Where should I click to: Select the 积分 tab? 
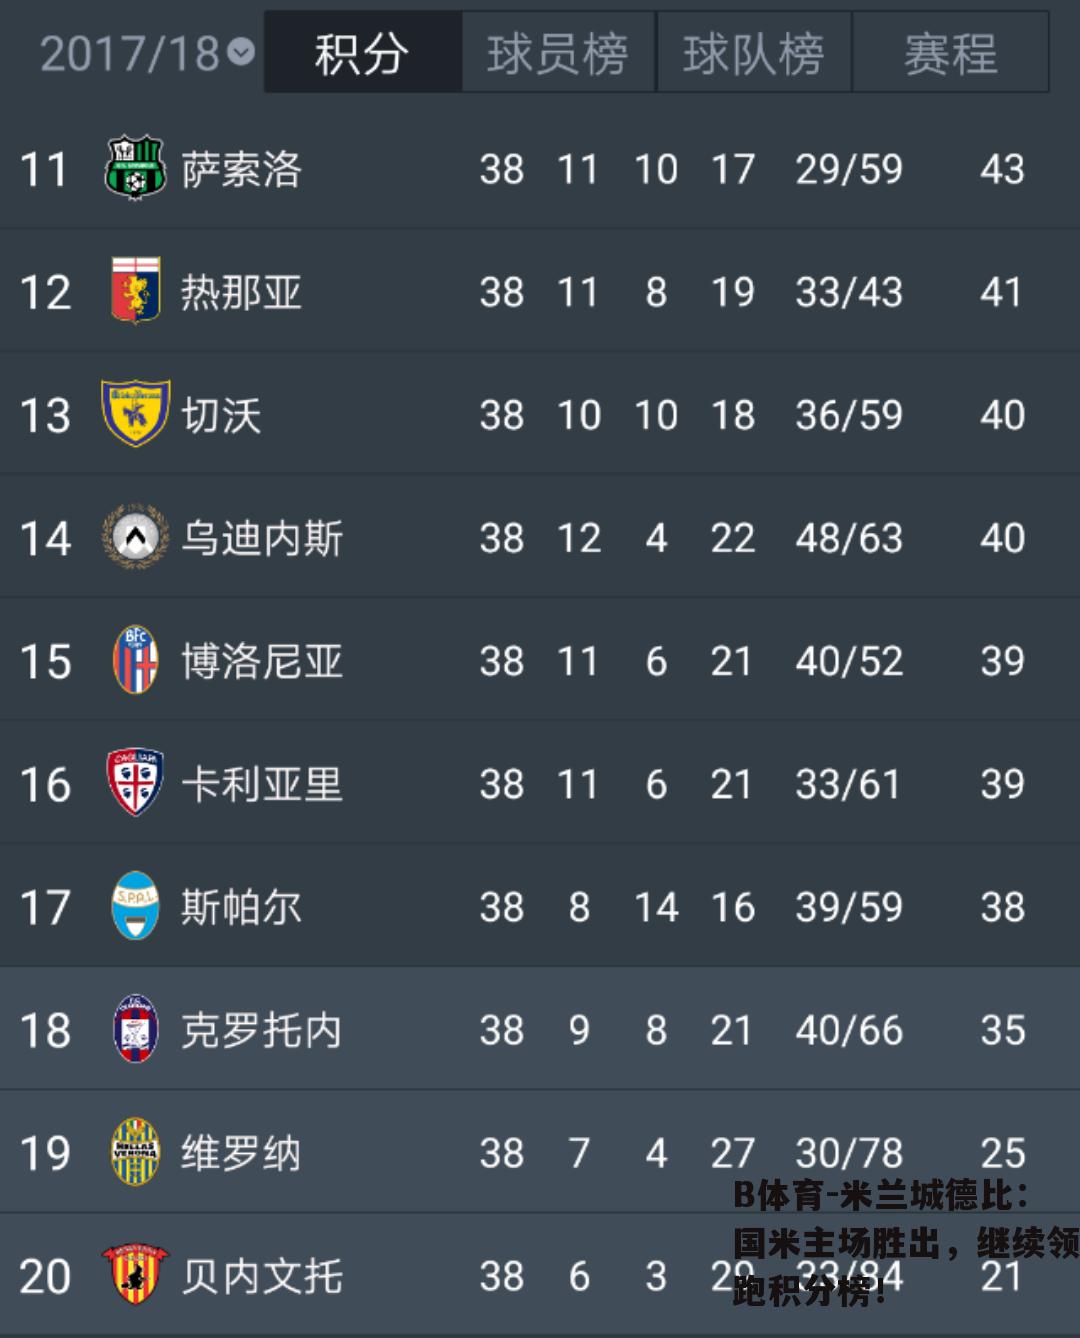(x=362, y=53)
